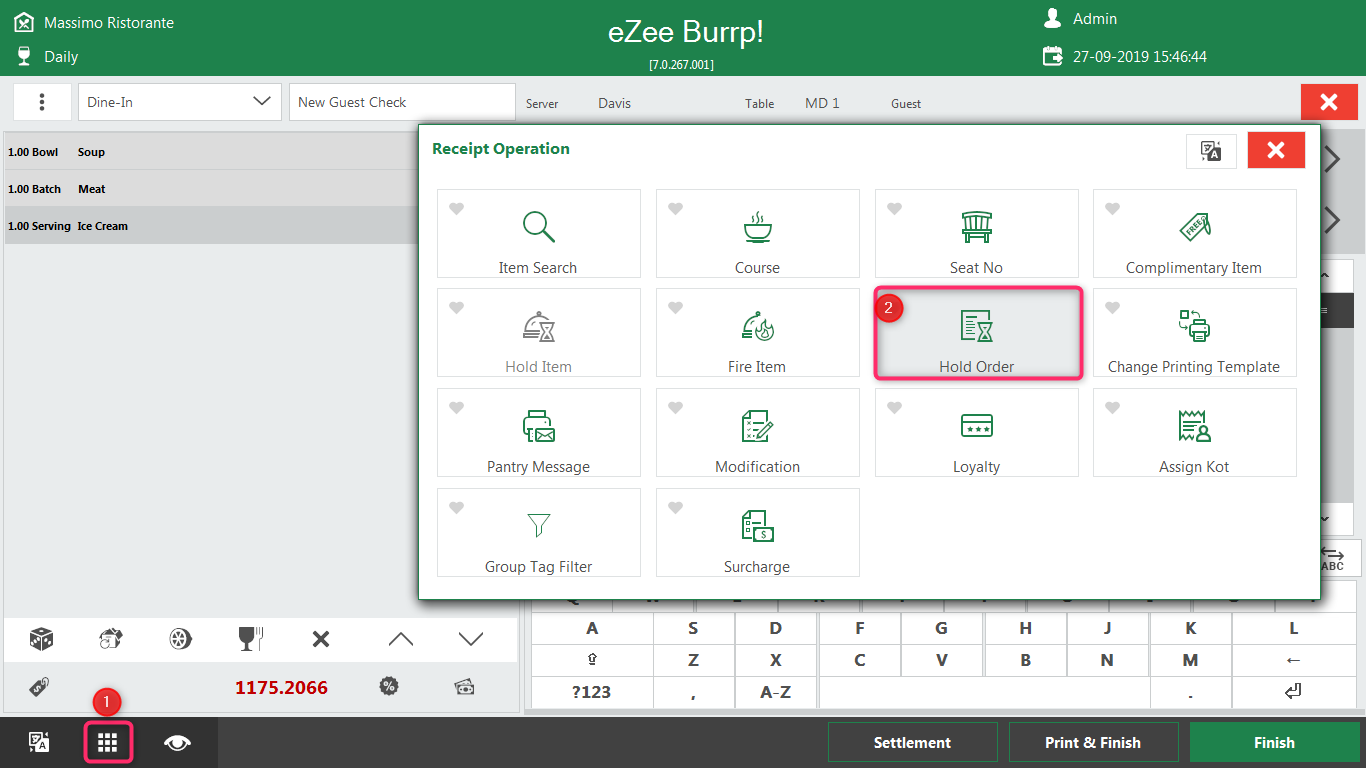Favorite the Complimentary Item heart
Image resolution: width=1366 pixels, height=768 pixels.
pyautogui.click(x=1112, y=208)
